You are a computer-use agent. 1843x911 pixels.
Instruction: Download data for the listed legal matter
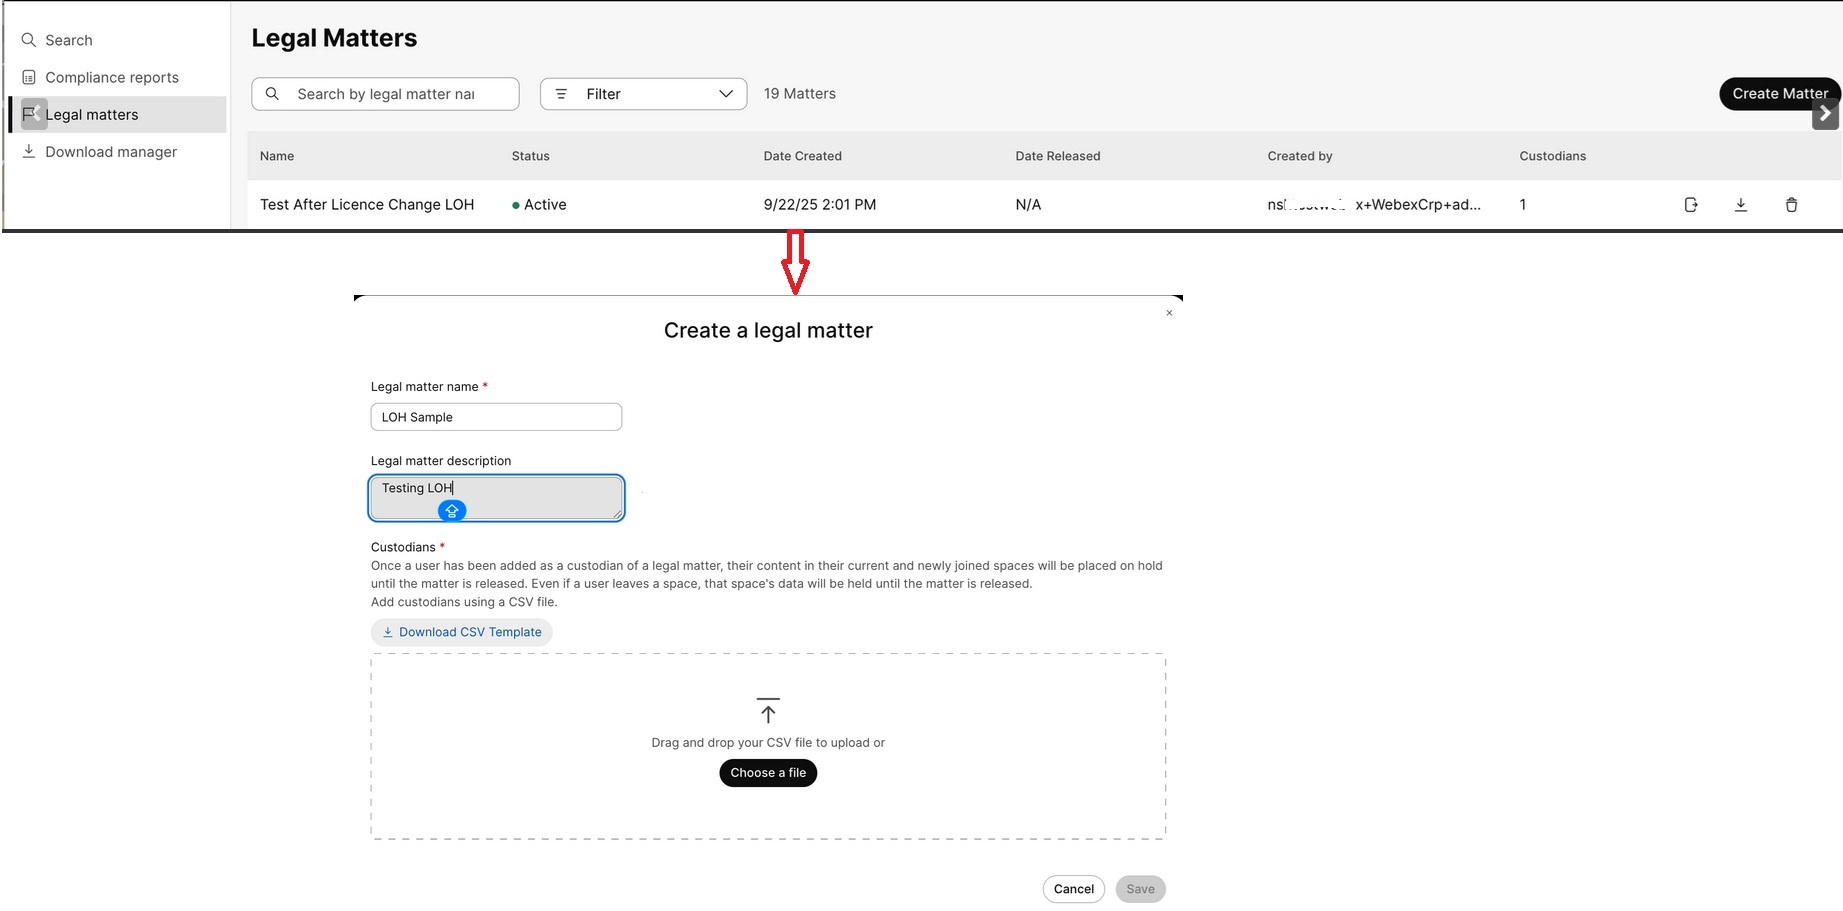[x=1741, y=204]
